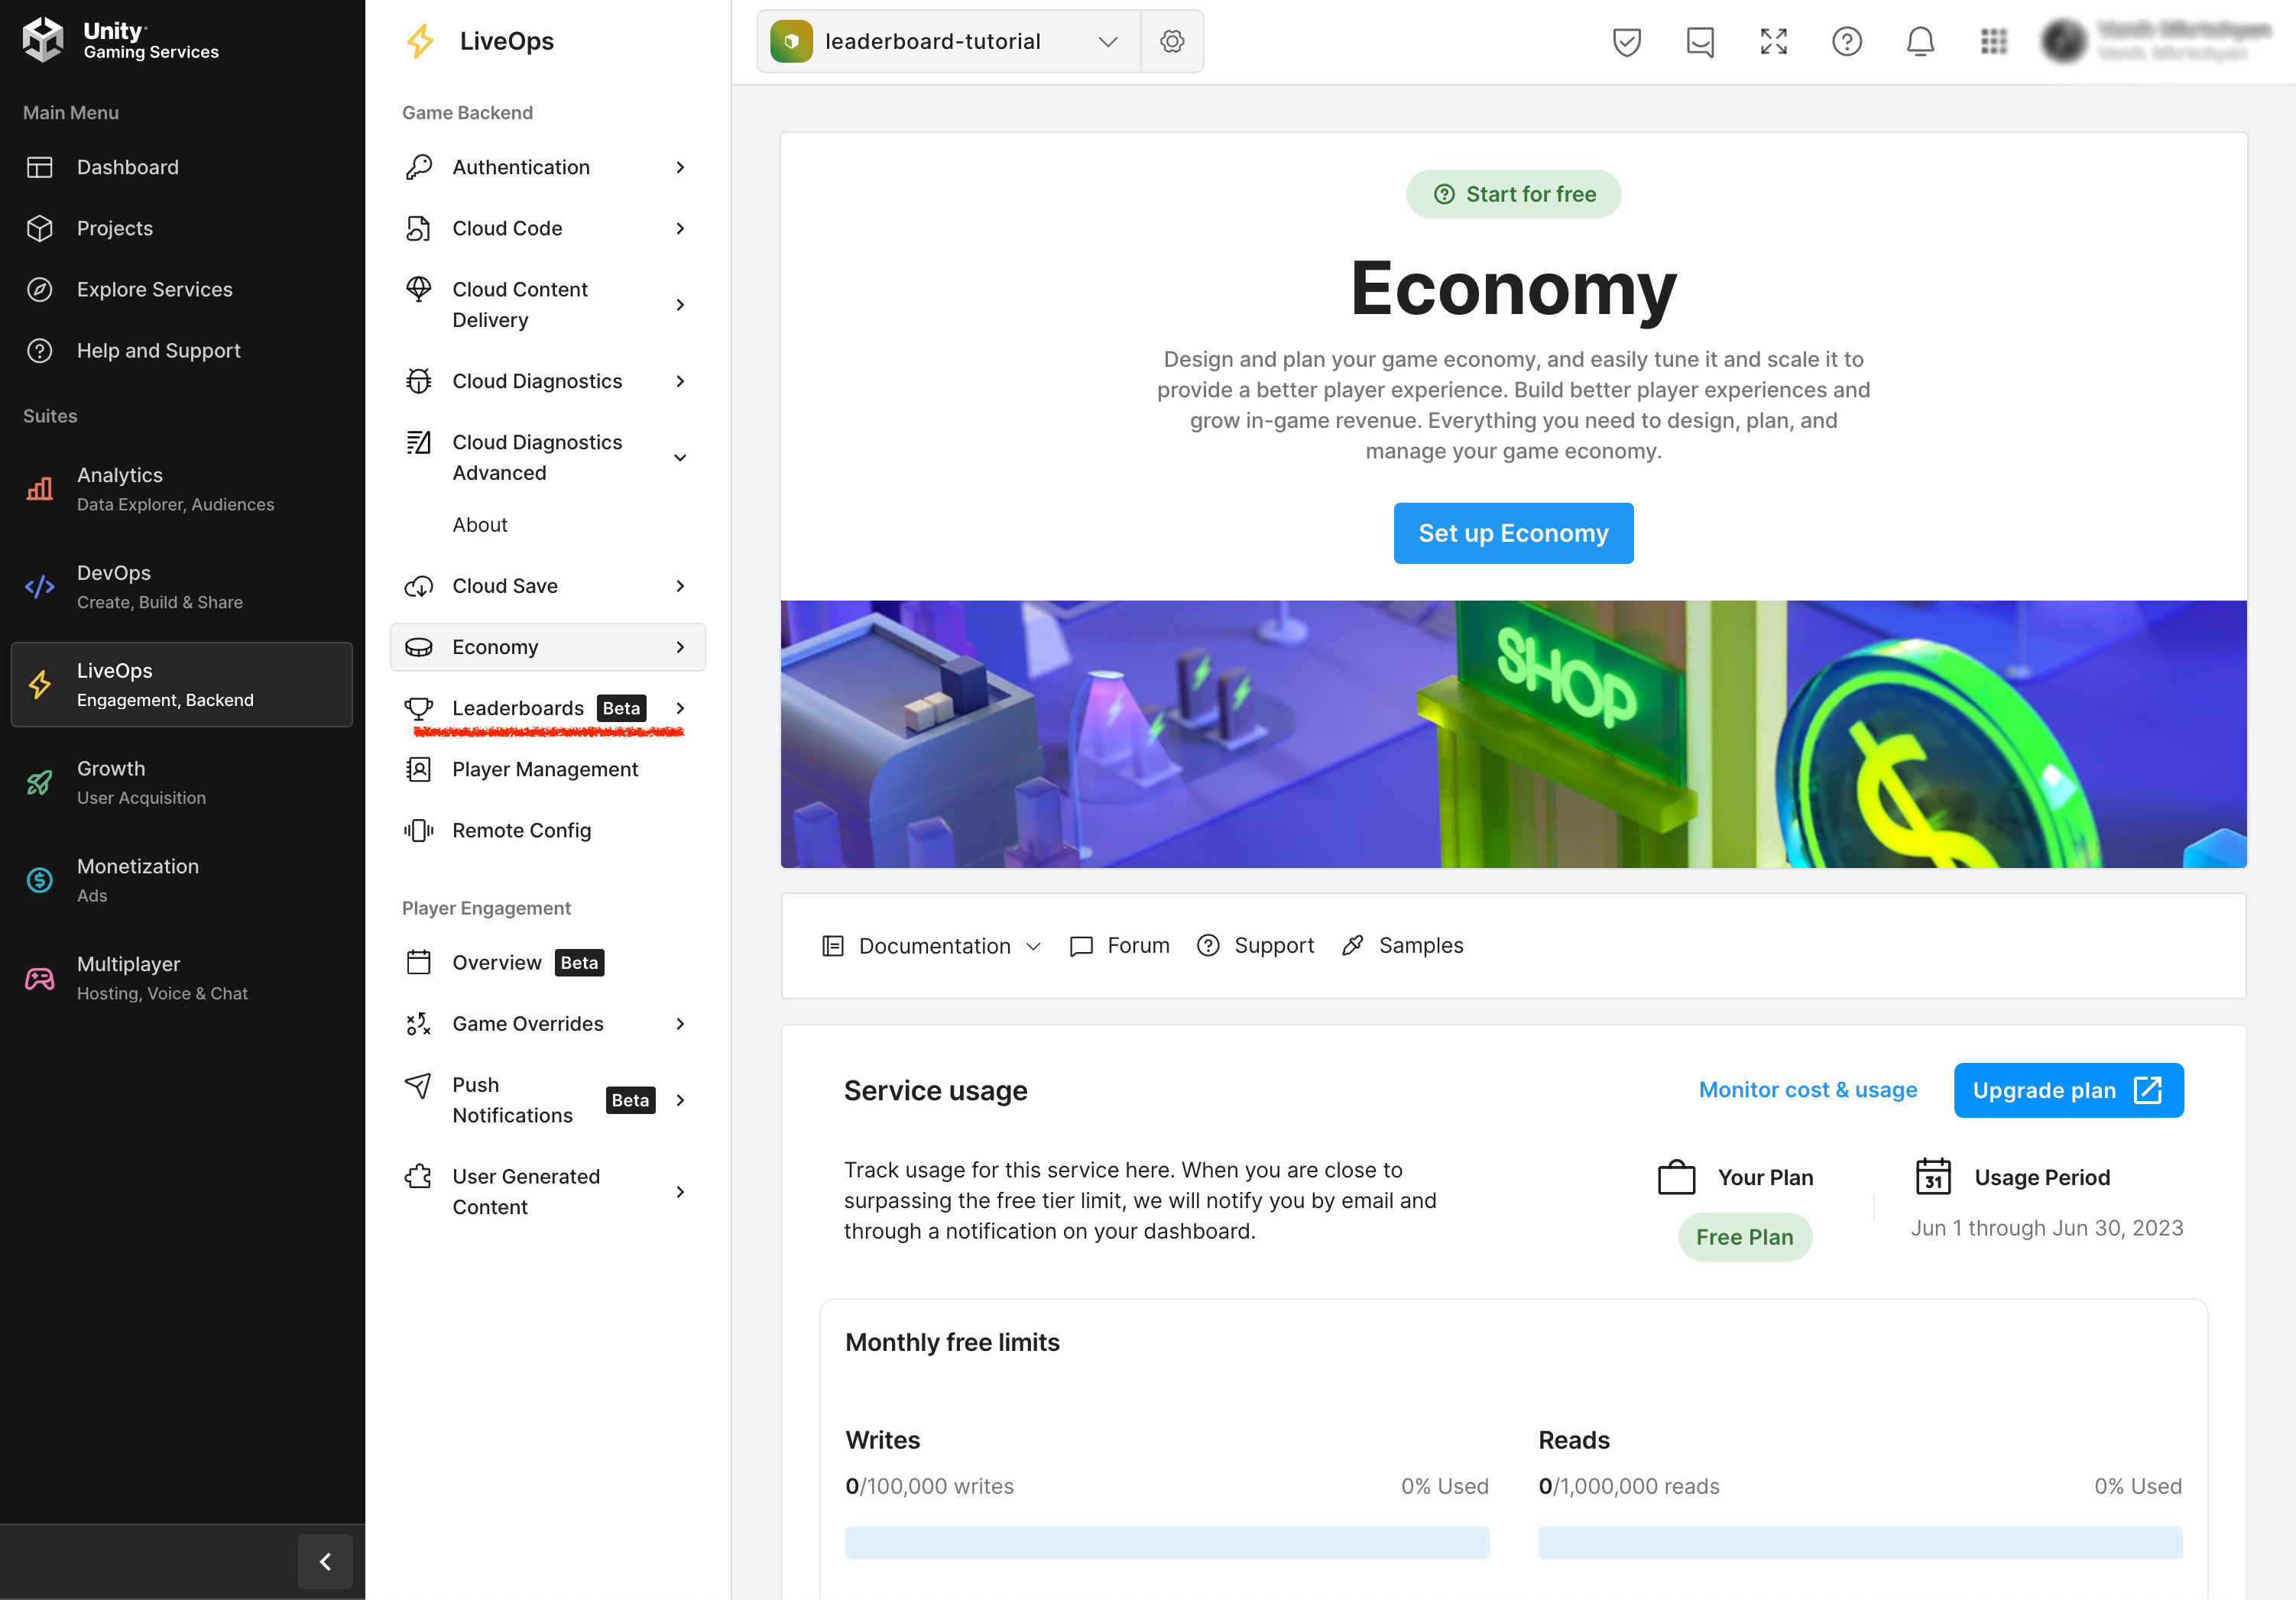
Task: Click the Upgrade plan button
Action: click(x=2067, y=1089)
